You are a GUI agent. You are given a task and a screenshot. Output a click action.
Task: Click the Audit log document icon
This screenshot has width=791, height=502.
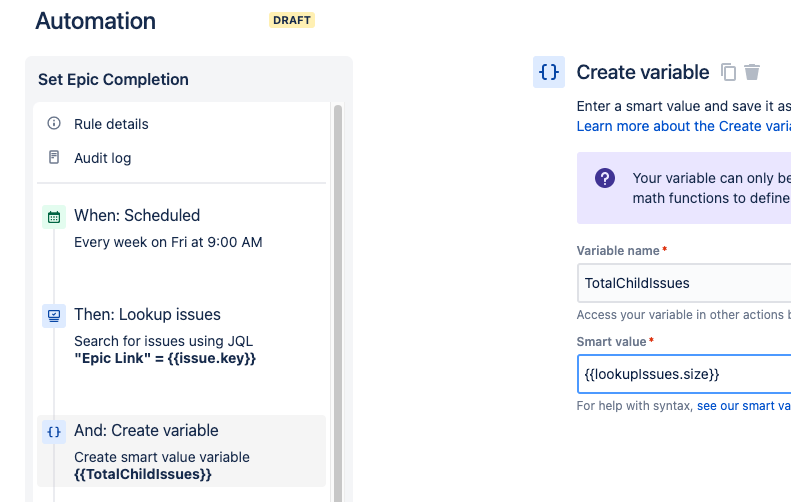[54, 158]
